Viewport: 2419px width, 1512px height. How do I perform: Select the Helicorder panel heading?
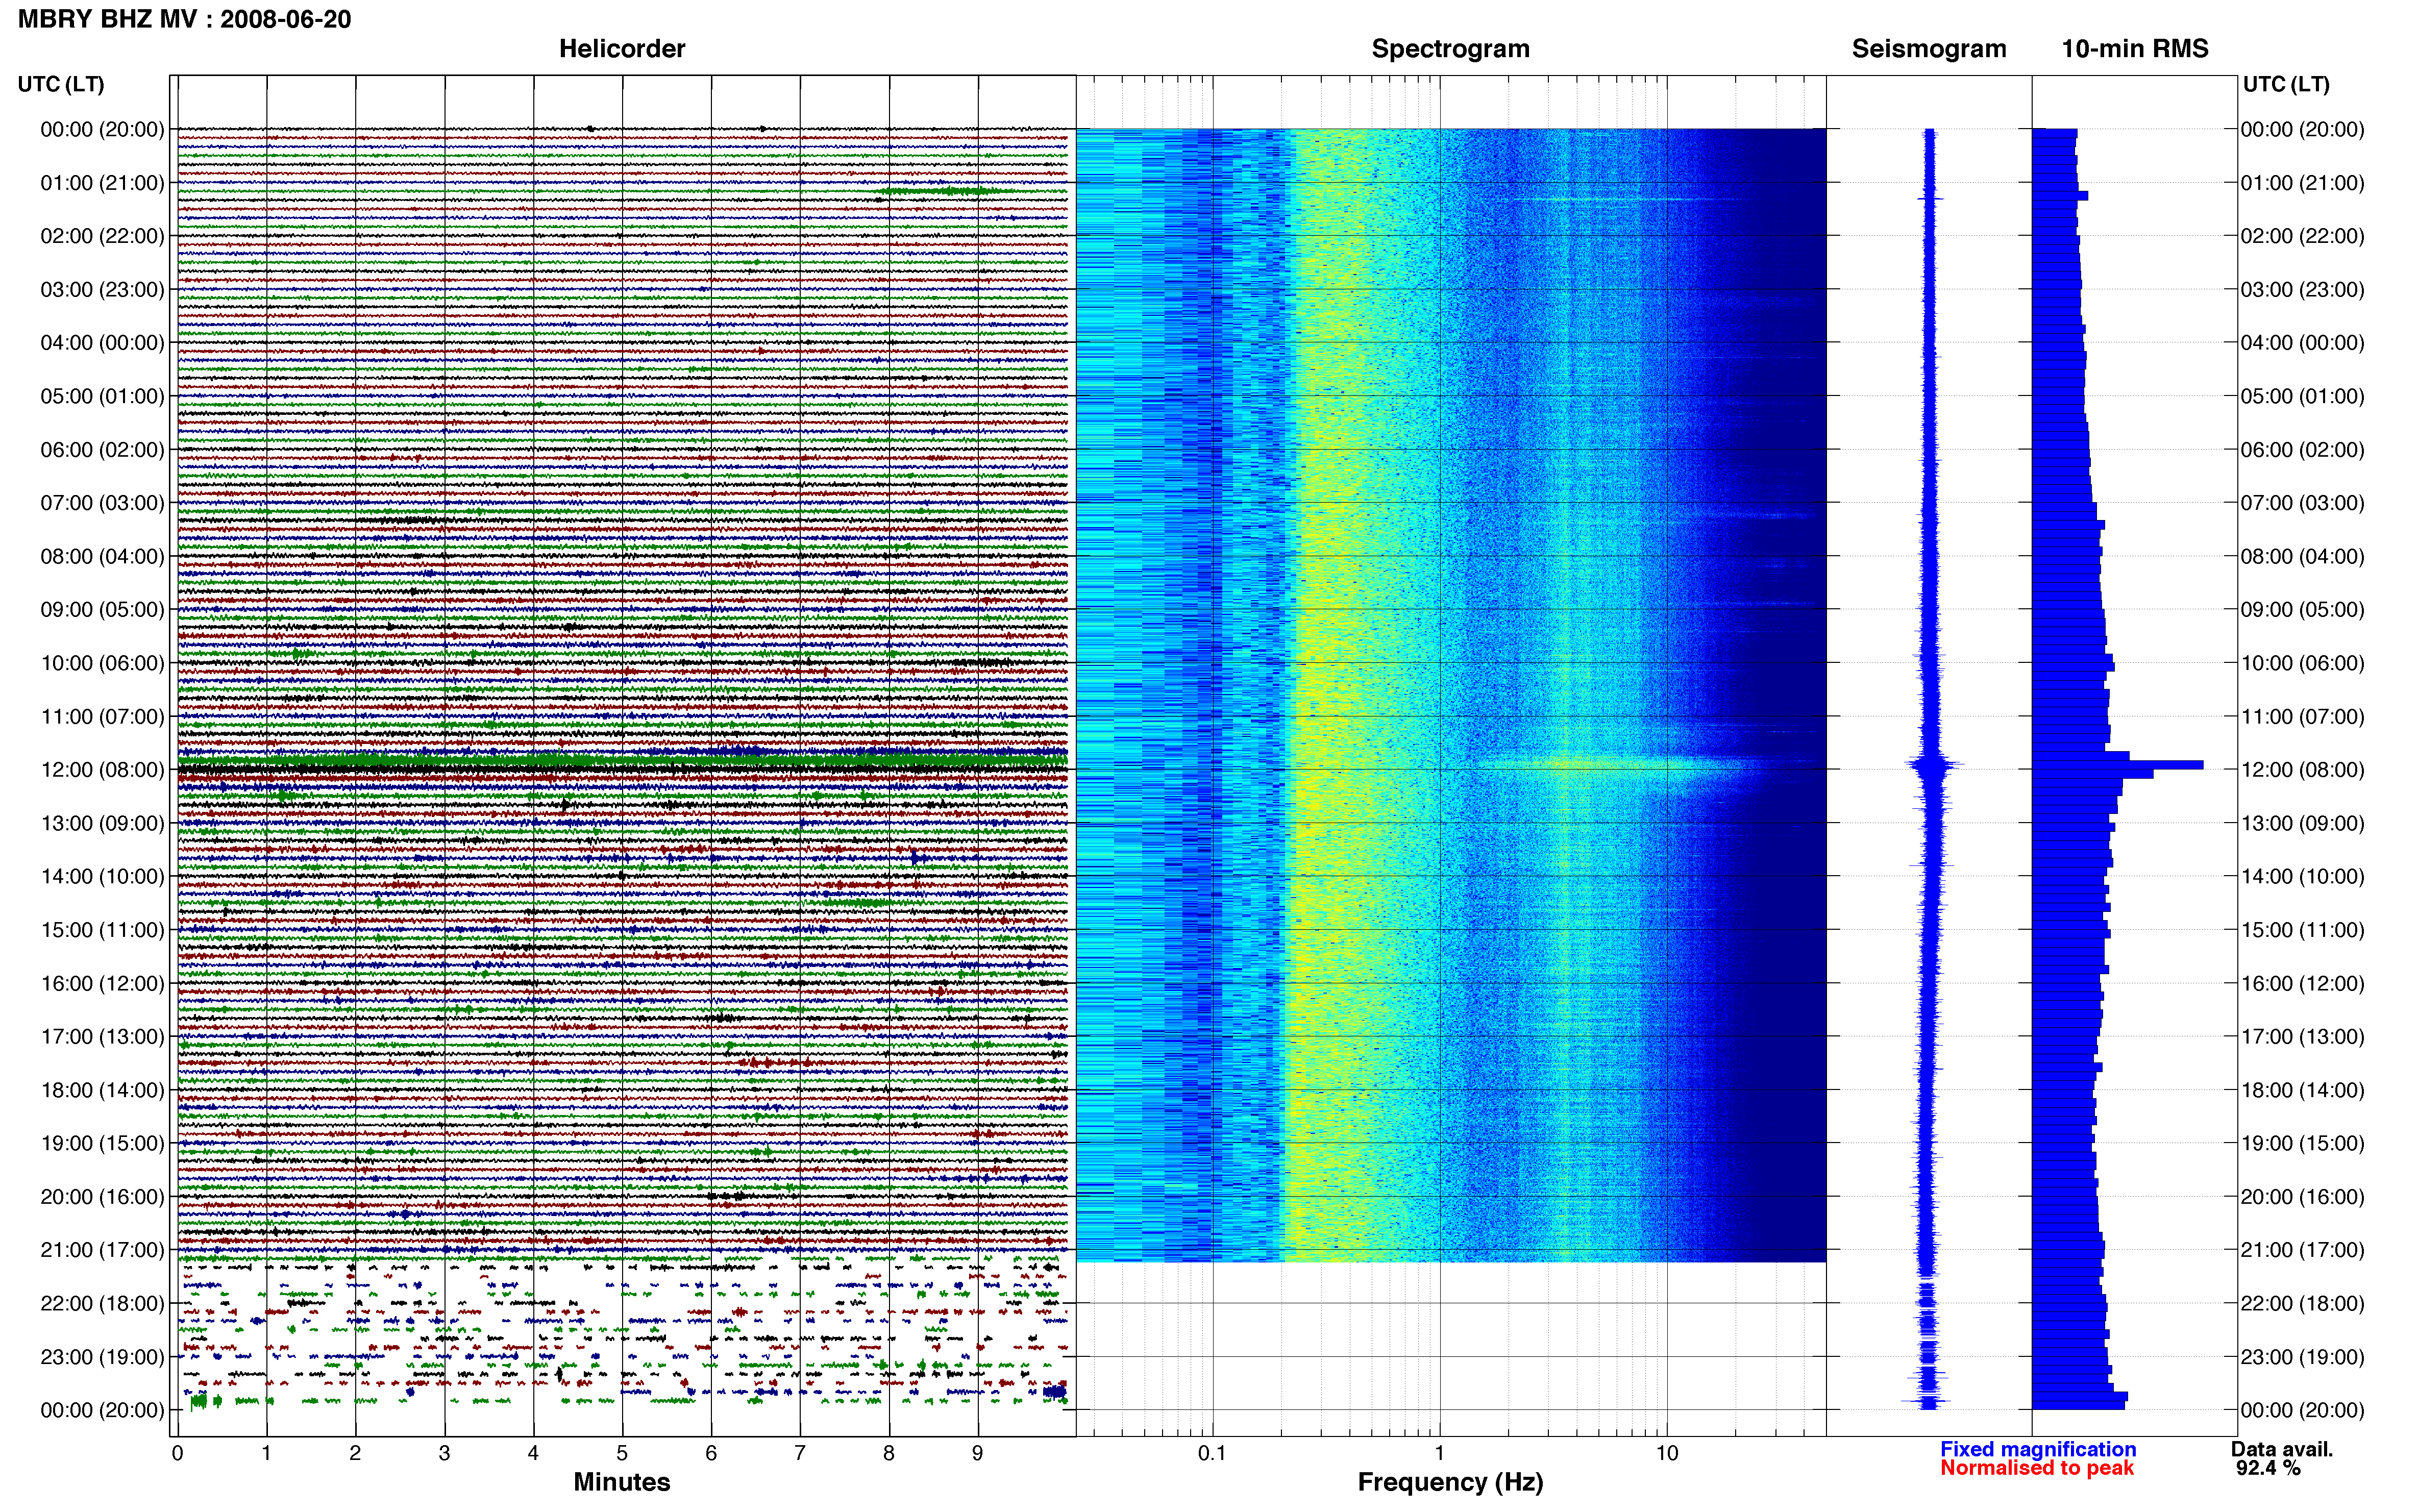pos(622,49)
